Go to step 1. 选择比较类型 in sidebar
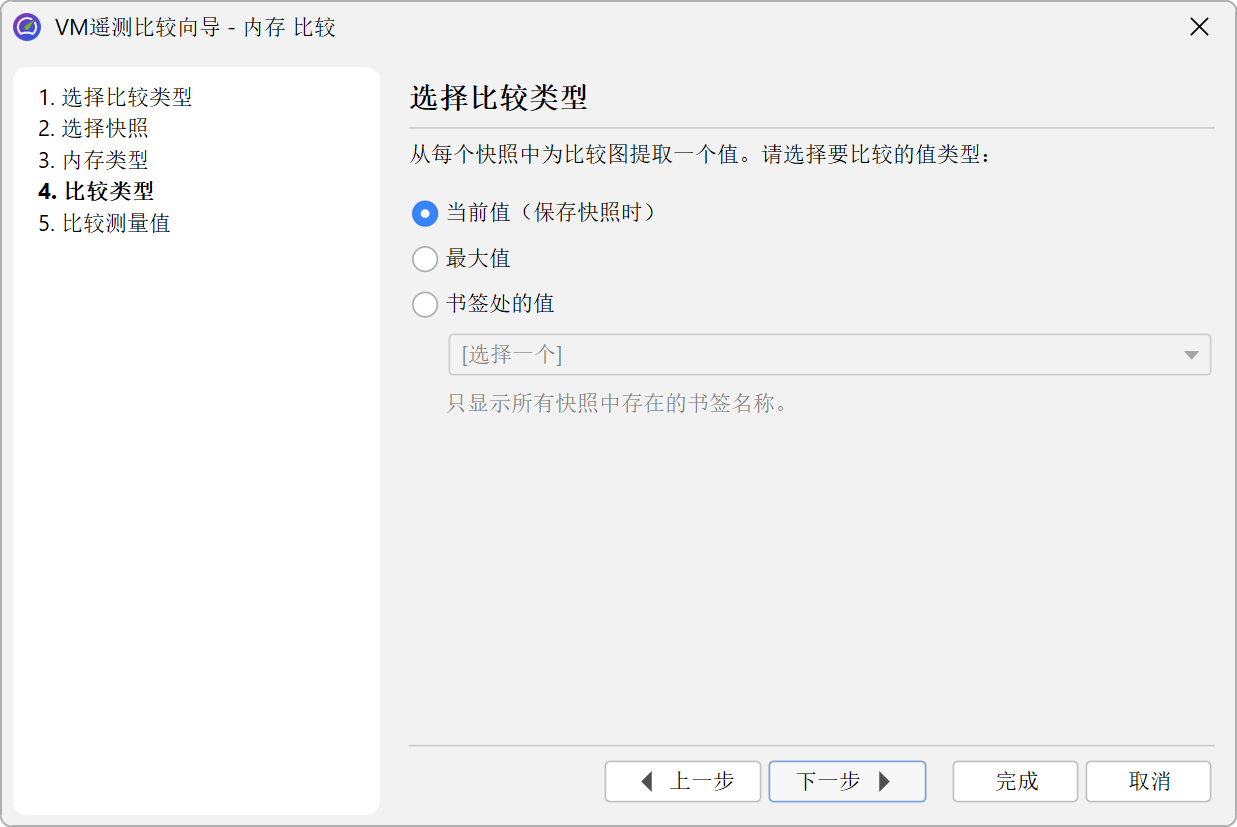1237x827 pixels. pos(115,97)
